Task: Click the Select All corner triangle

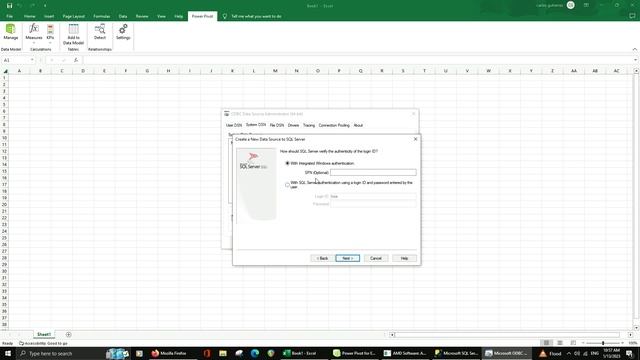Action: pos(6,71)
